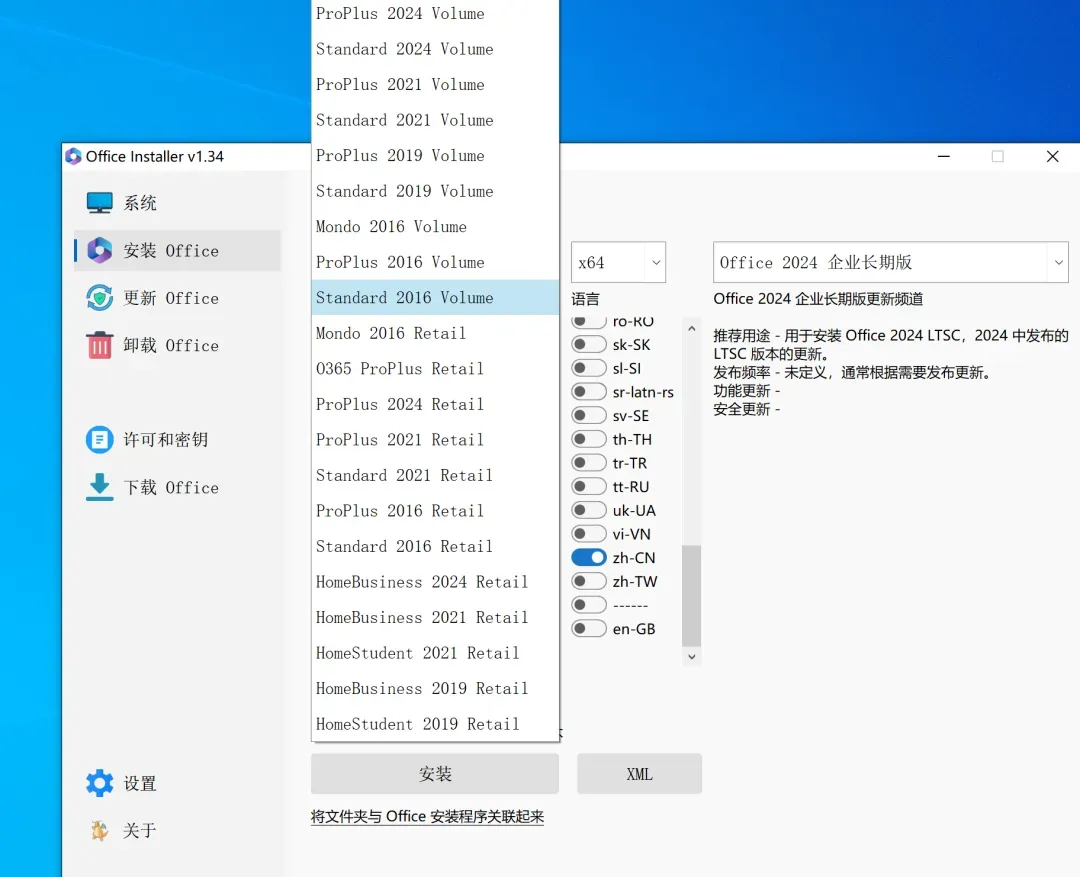Select ProPlus 2024 Retail
This screenshot has width=1080, height=877.
pyautogui.click(x=435, y=404)
